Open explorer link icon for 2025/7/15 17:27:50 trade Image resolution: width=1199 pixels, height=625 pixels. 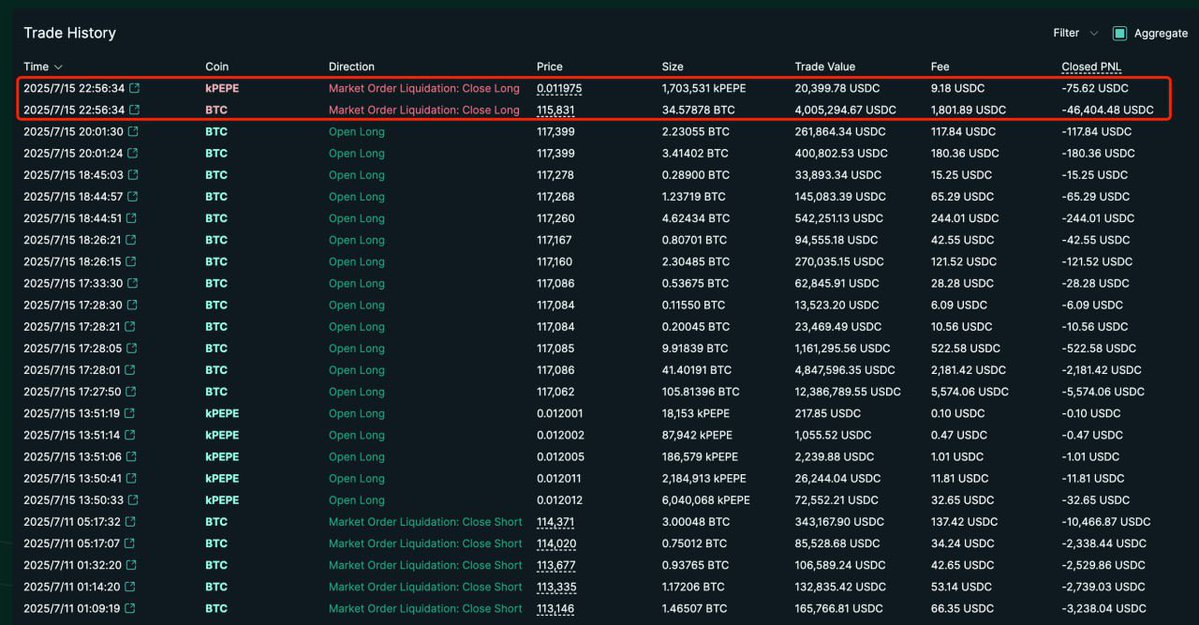131,392
